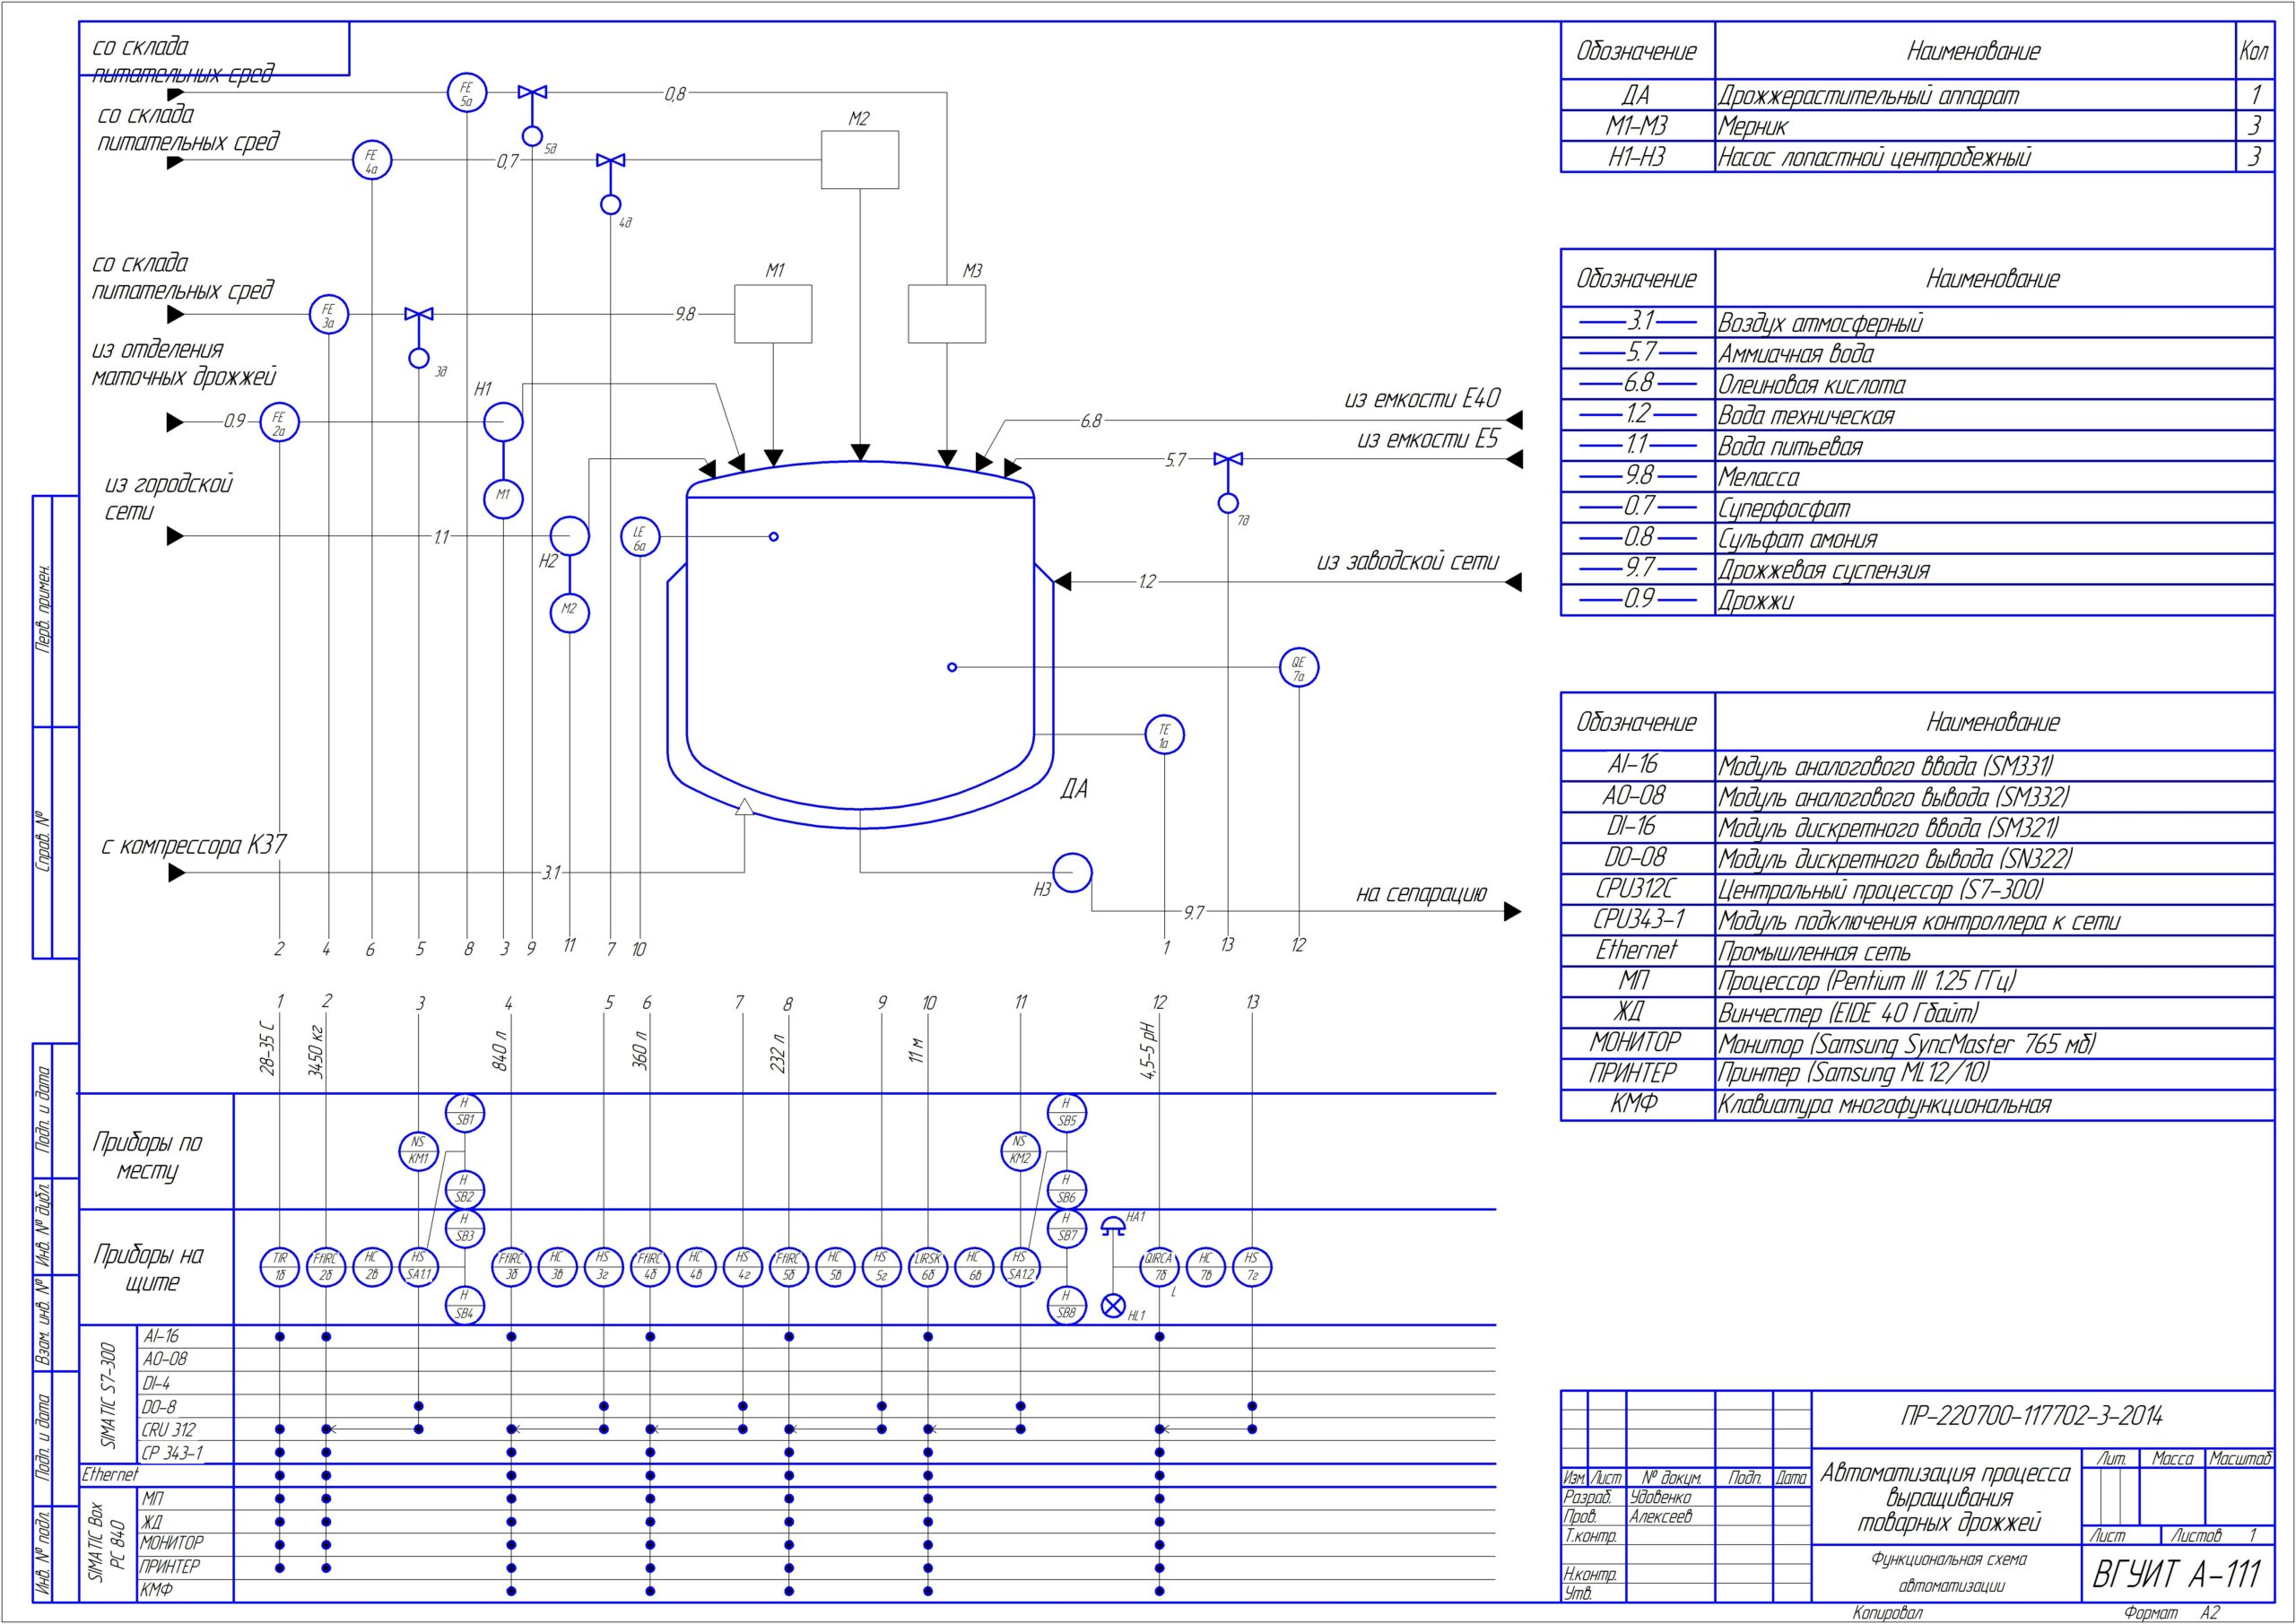
Task: Click the motor circle labeled M1 below pump H1
Action: 503,497
